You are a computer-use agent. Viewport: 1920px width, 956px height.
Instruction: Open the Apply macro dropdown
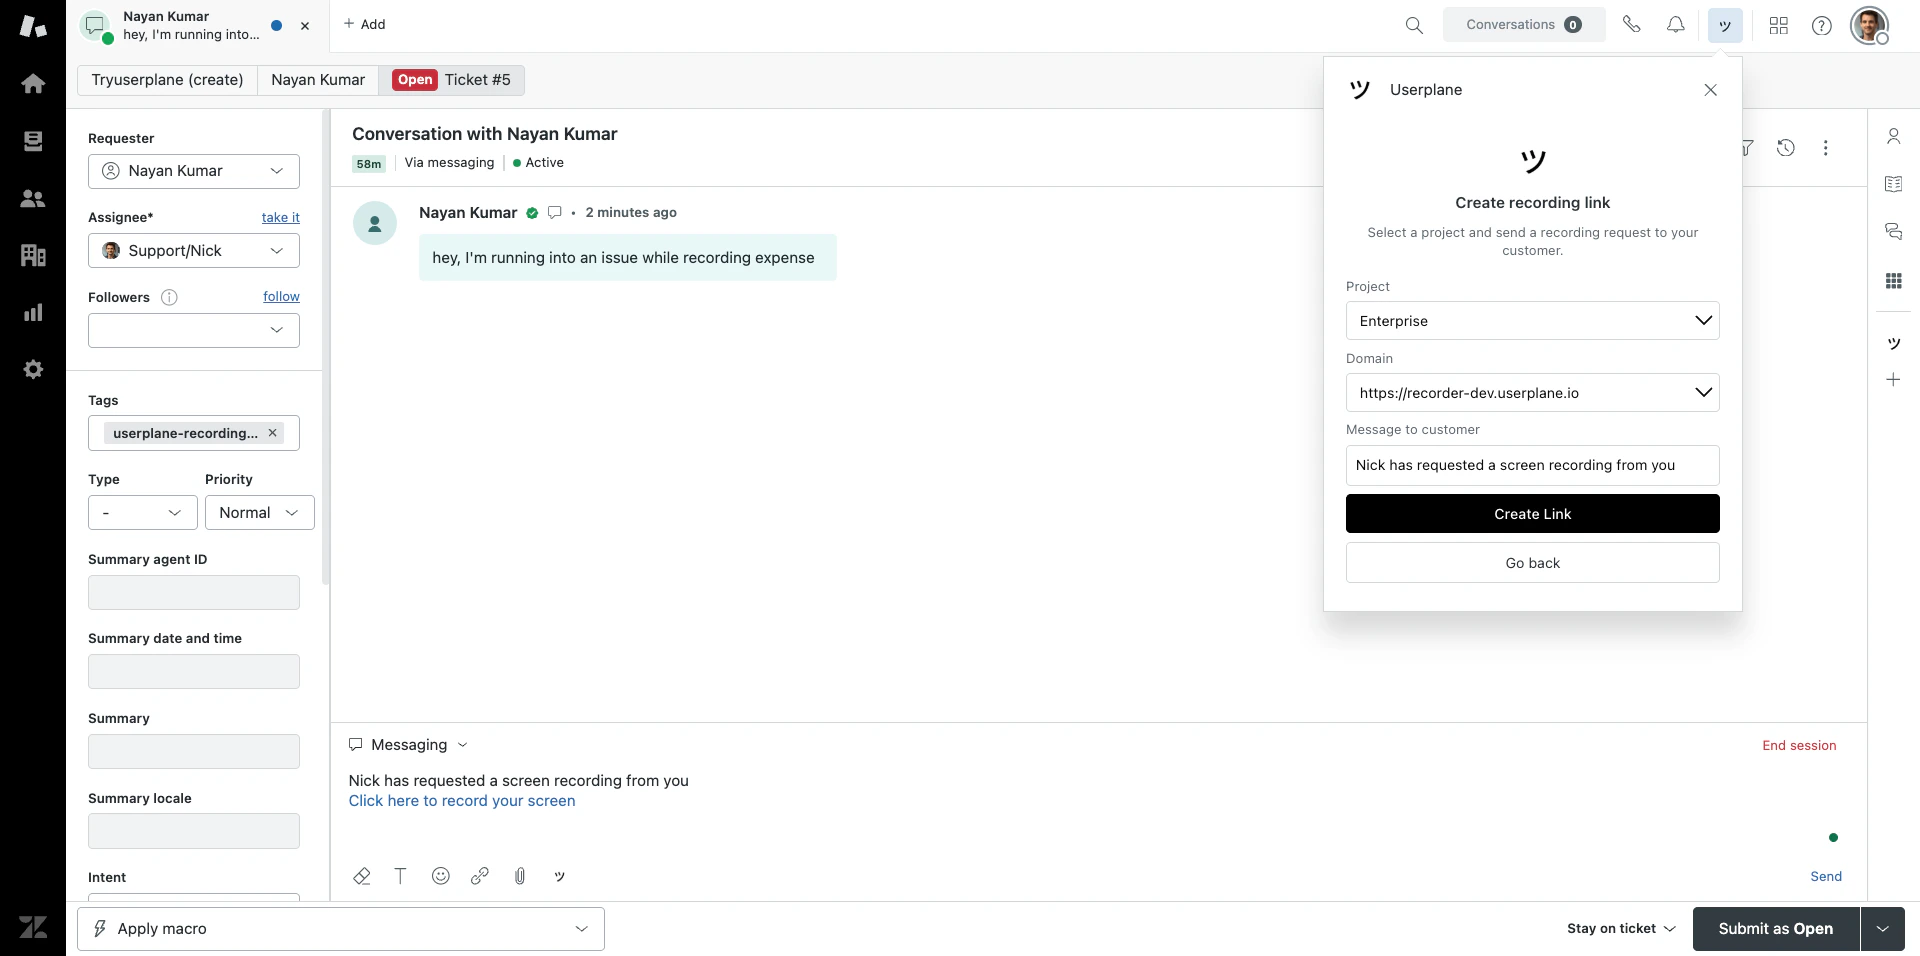pyautogui.click(x=341, y=929)
